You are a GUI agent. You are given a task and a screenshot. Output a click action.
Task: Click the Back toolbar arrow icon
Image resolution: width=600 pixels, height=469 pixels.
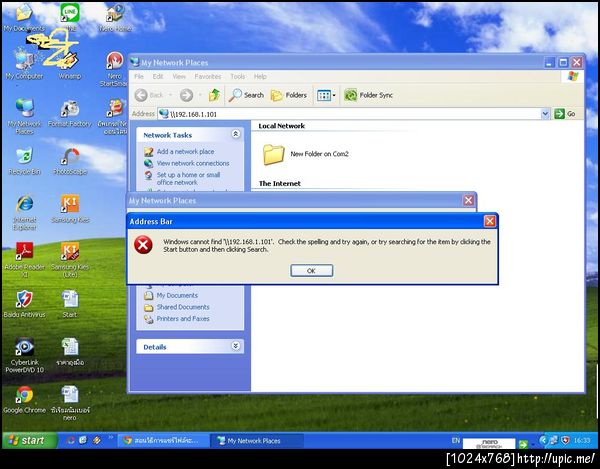tap(141, 95)
